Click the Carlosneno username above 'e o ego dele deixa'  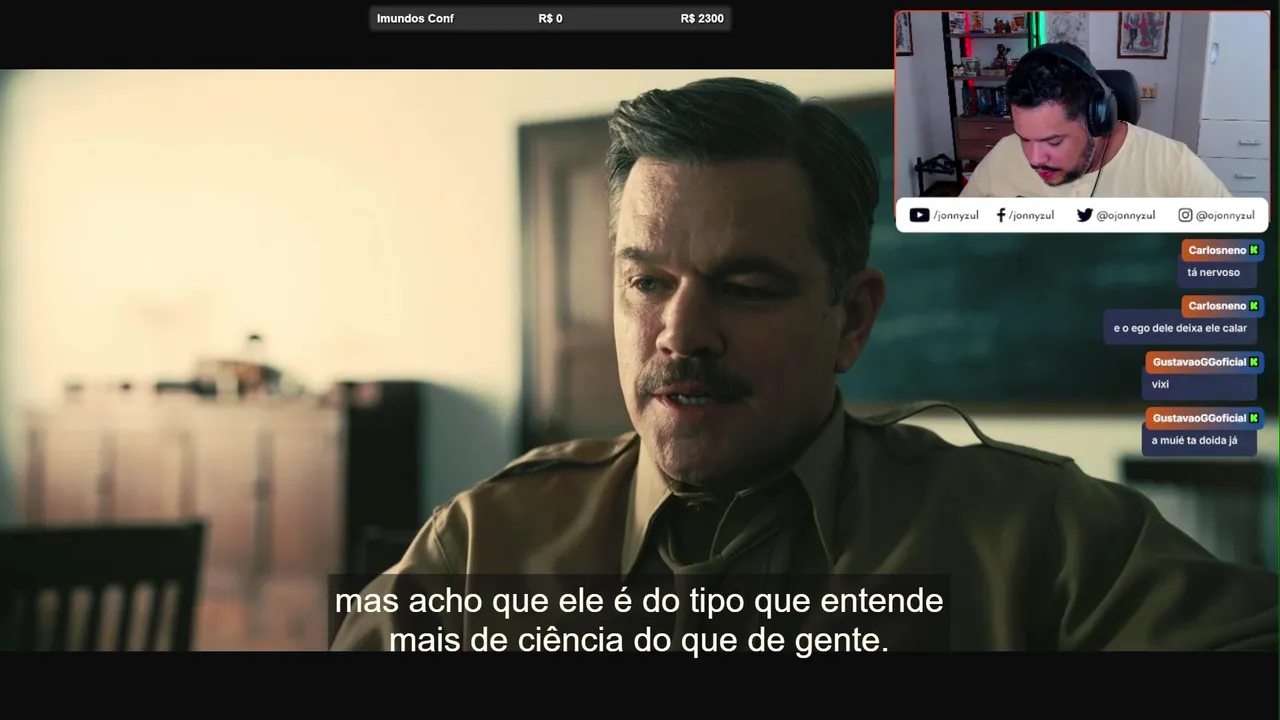click(1217, 306)
